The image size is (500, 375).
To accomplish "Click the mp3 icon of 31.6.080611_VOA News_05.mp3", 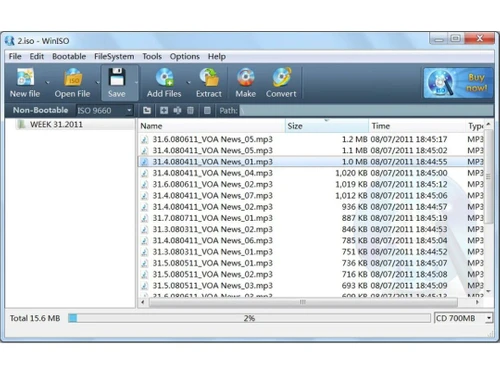I will (144, 139).
